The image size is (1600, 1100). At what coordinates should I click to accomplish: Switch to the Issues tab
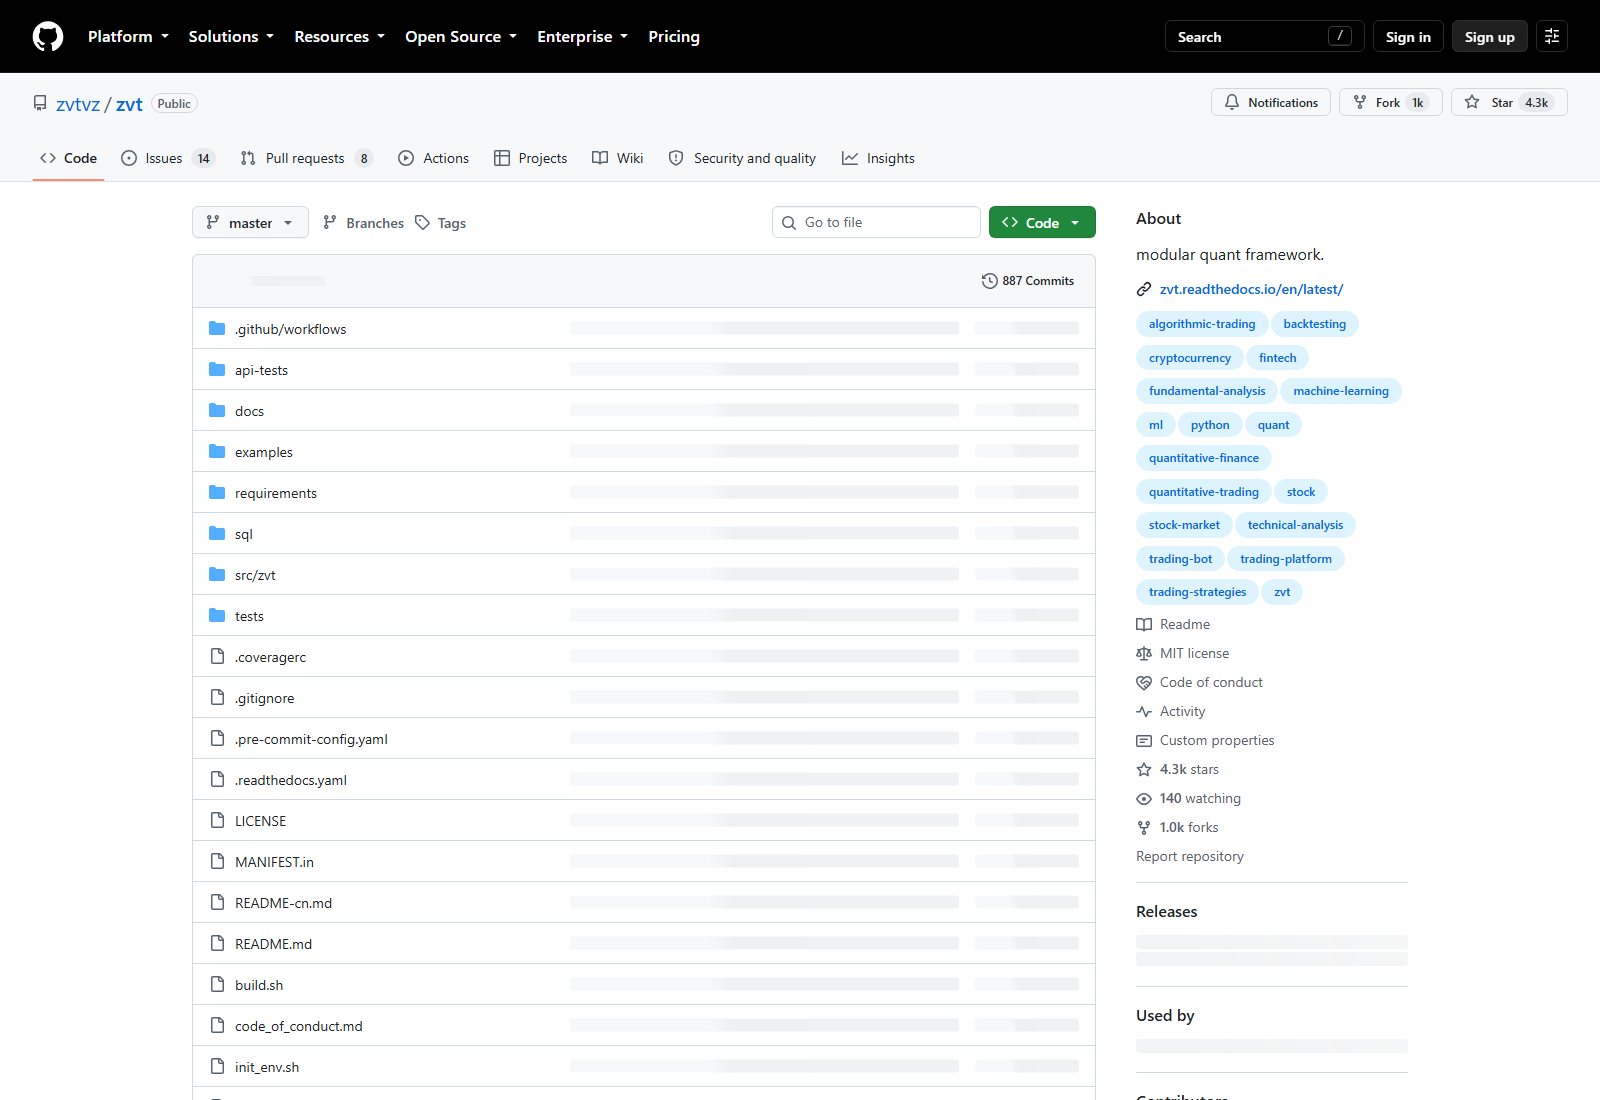168,158
